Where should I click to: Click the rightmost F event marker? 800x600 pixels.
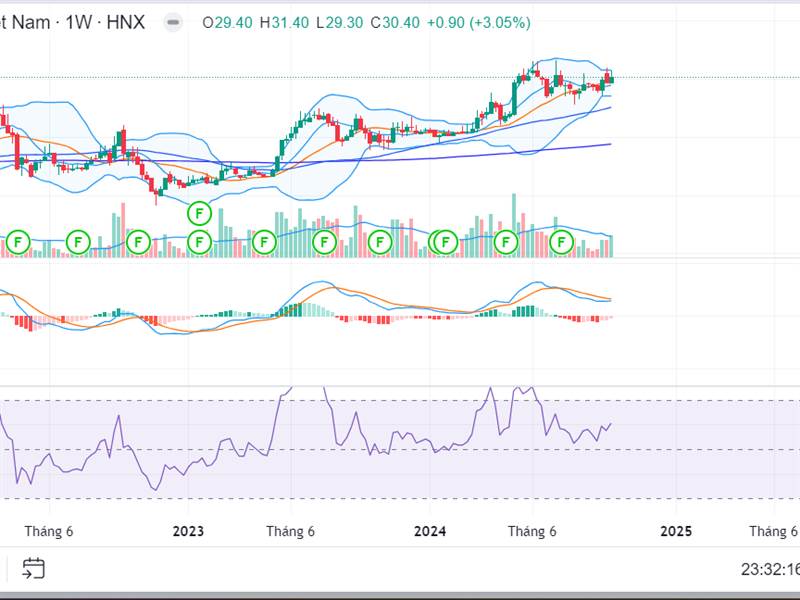click(562, 242)
